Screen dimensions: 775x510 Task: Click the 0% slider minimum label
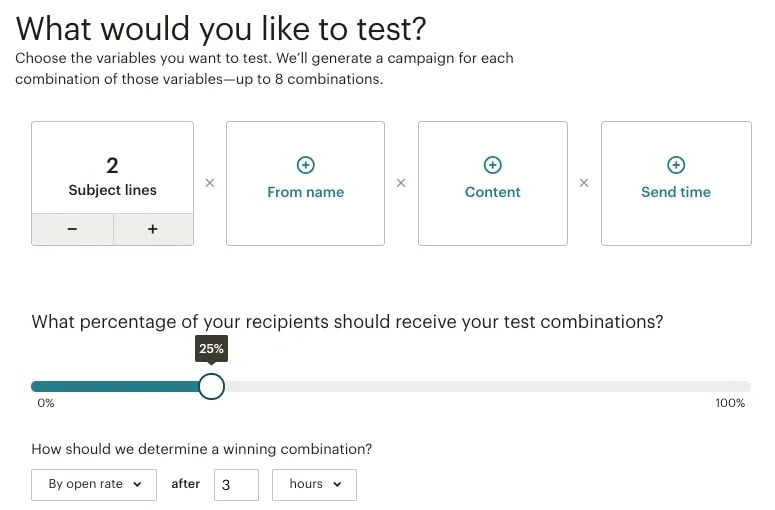tap(46, 404)
